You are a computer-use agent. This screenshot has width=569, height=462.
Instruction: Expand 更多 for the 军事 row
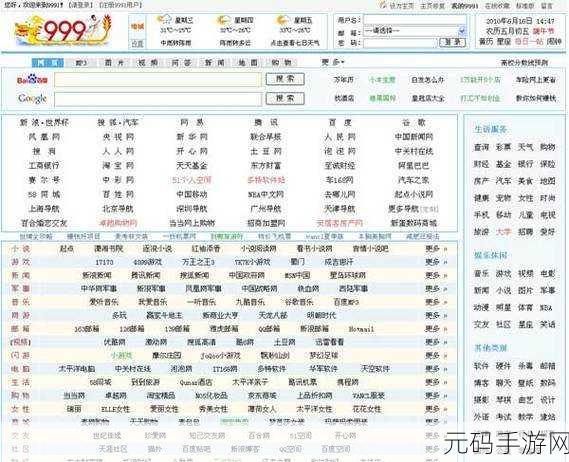point(436,289)
